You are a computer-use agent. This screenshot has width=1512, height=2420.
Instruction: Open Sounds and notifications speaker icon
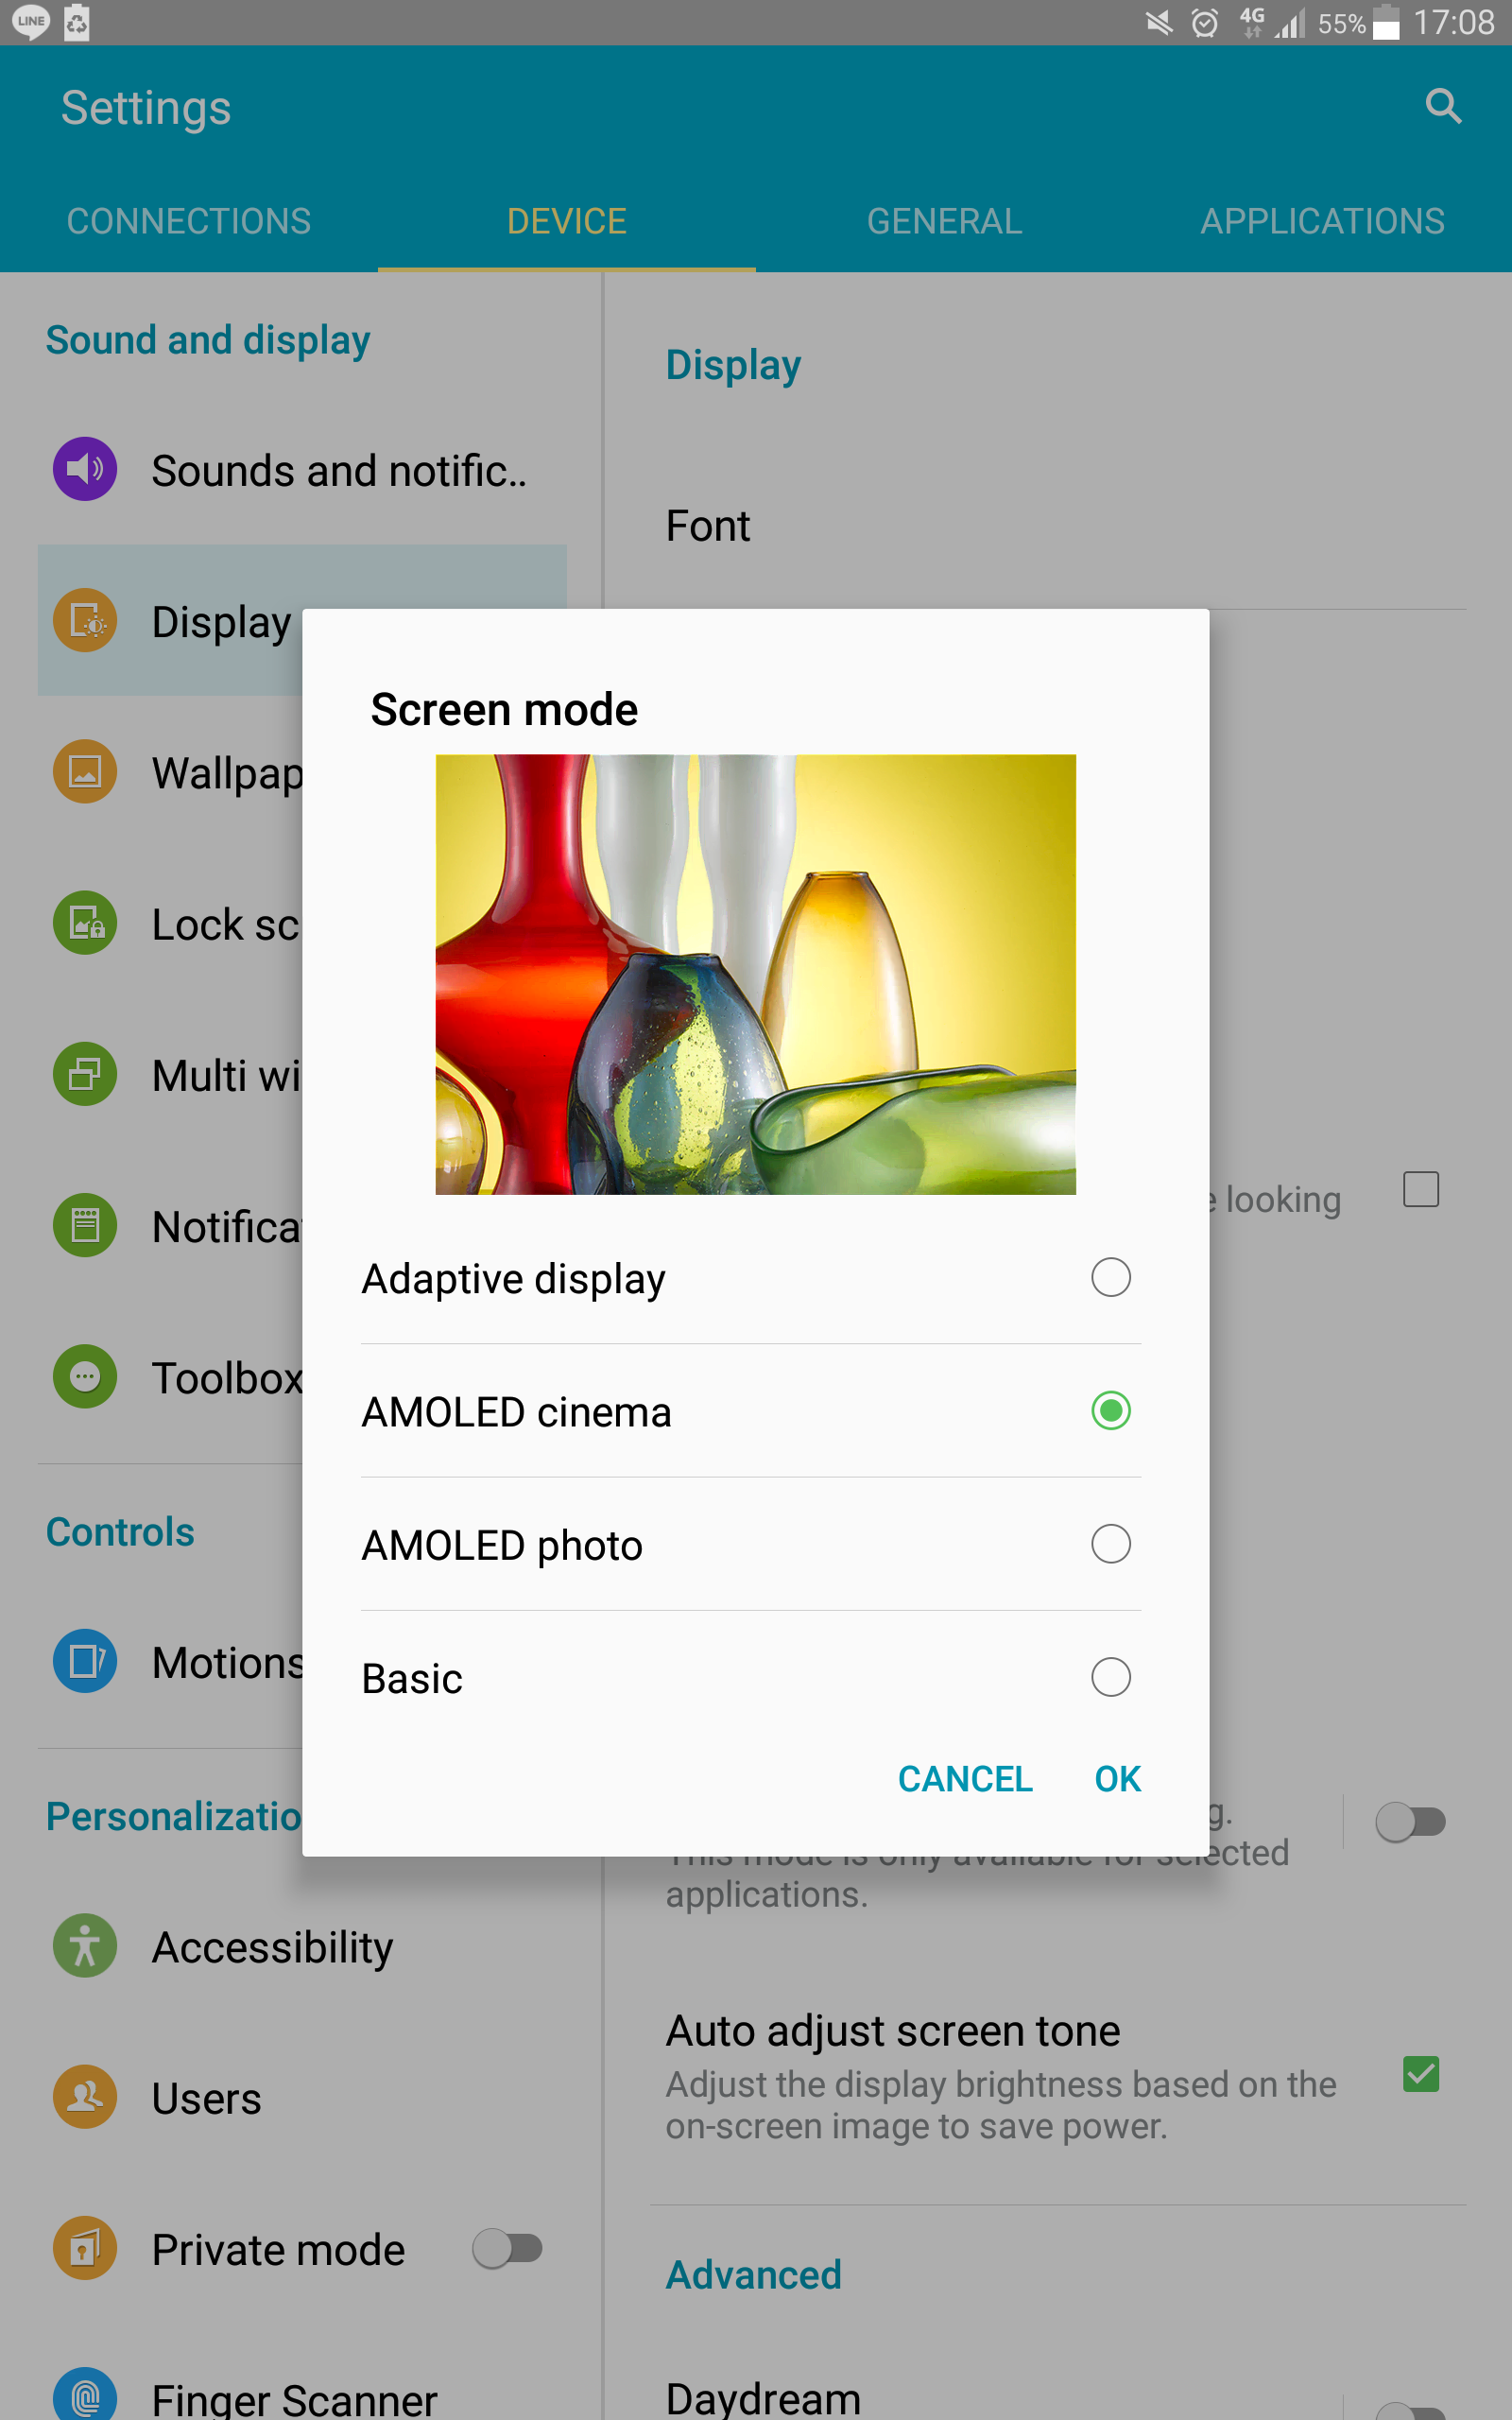click(85, 469)
